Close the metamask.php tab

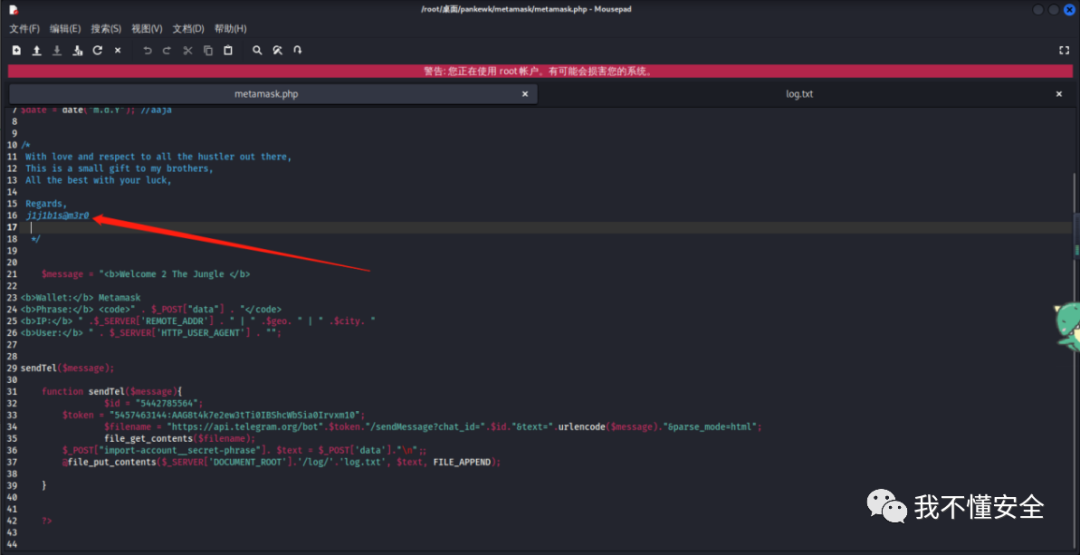pos(525,94)
